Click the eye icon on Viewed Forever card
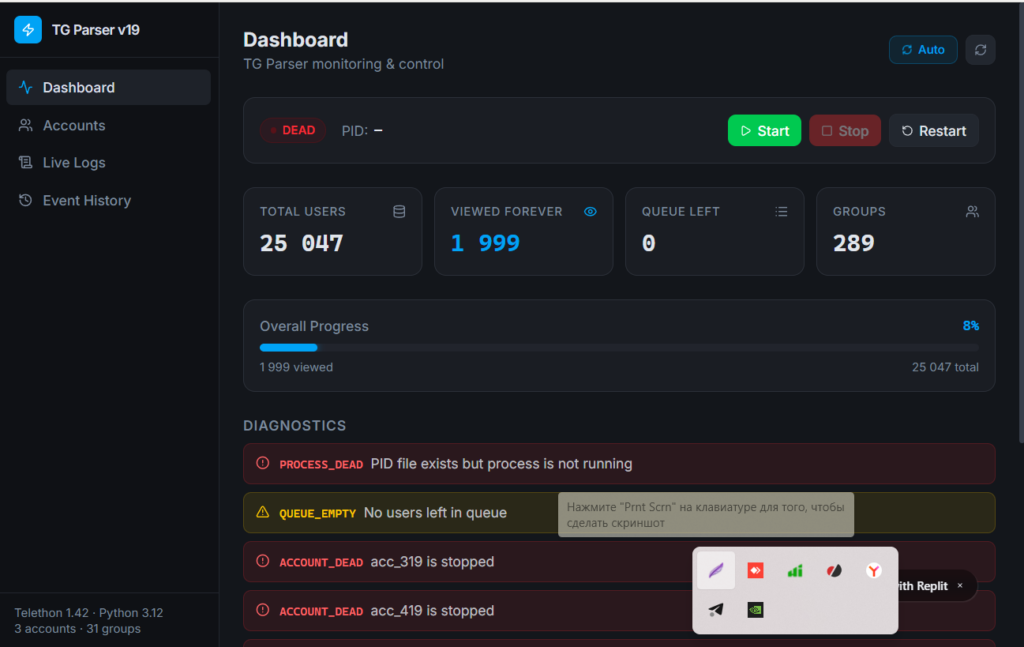This screenshot has width=1024, height=647. pyautogui.click(x=590, y=212)
